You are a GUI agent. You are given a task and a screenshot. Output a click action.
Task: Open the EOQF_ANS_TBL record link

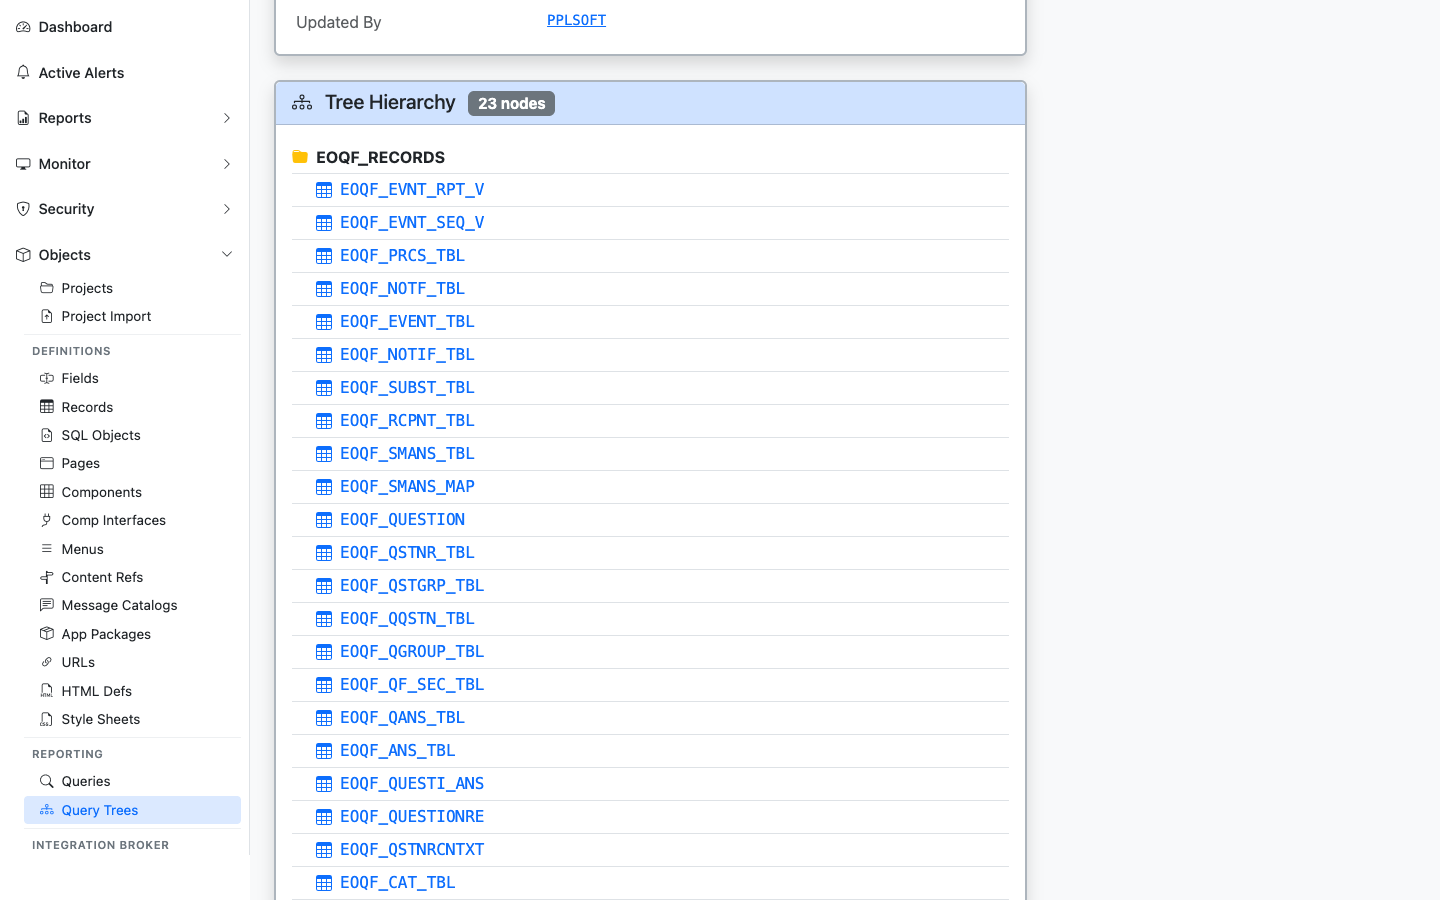397,750
